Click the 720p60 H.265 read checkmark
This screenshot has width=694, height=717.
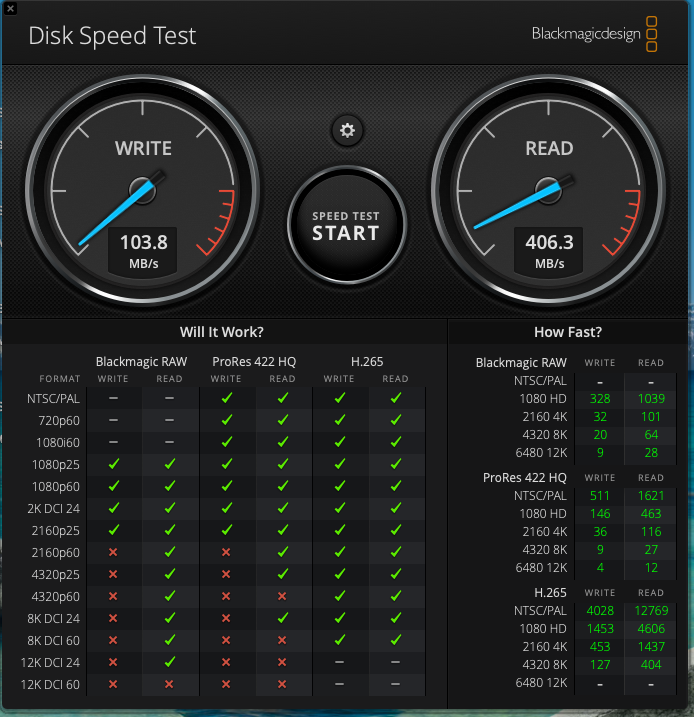(x=396, y=420)
